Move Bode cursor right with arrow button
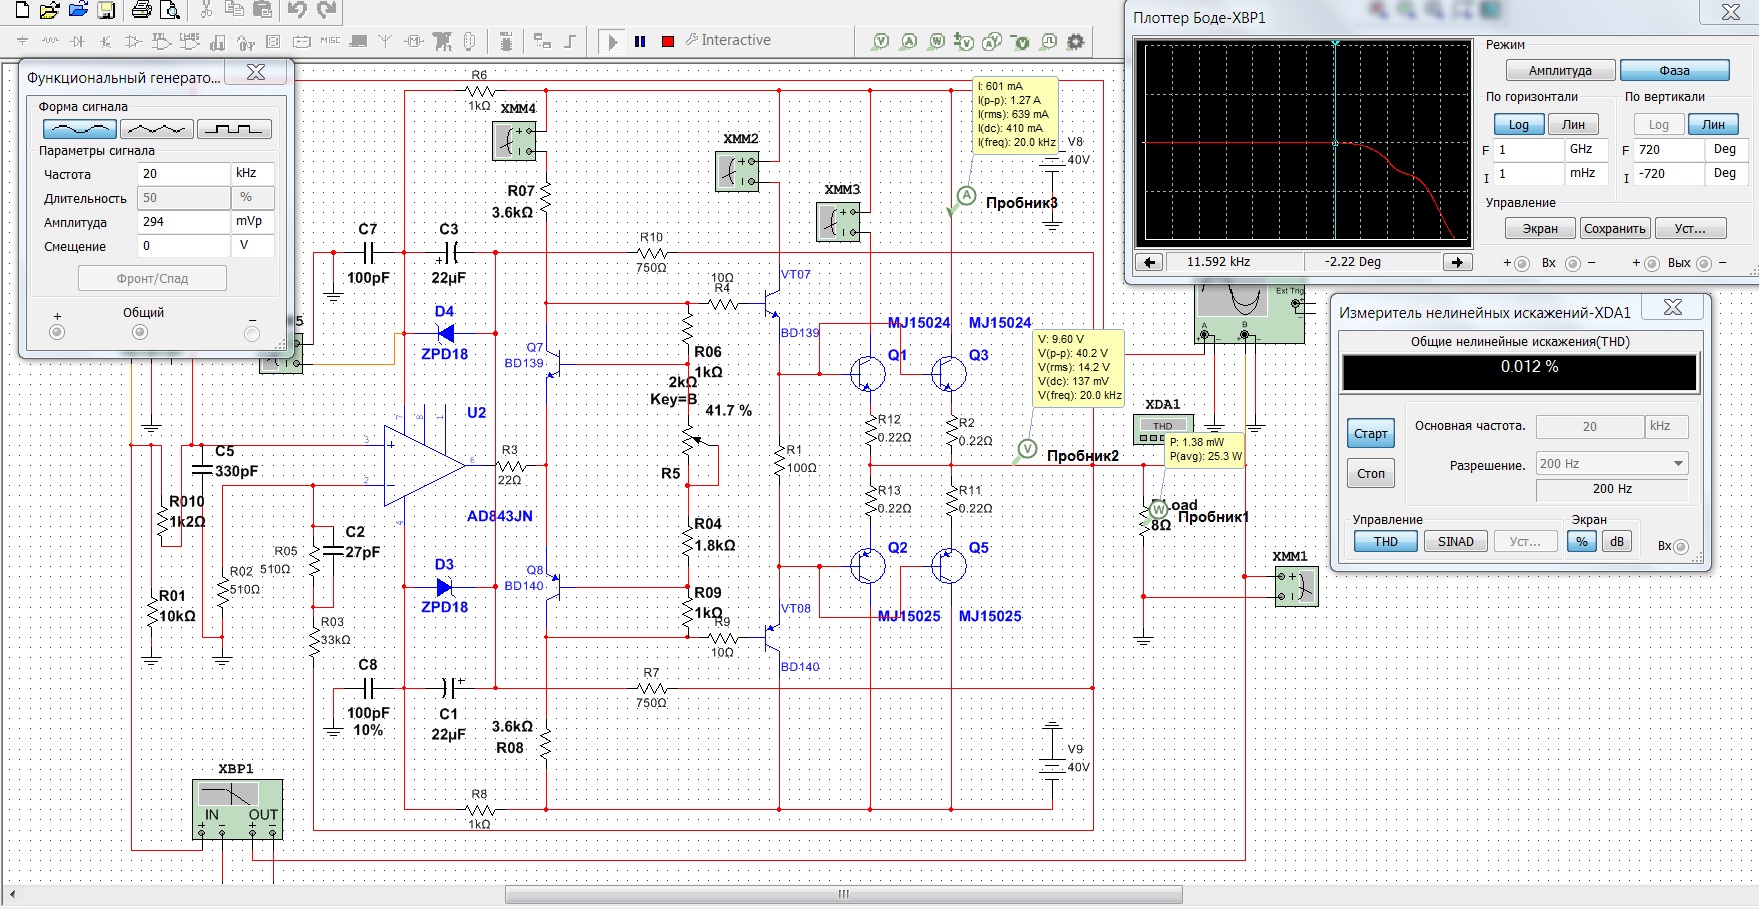Viewport: 1759px width, 909px height. (1457, 262)
